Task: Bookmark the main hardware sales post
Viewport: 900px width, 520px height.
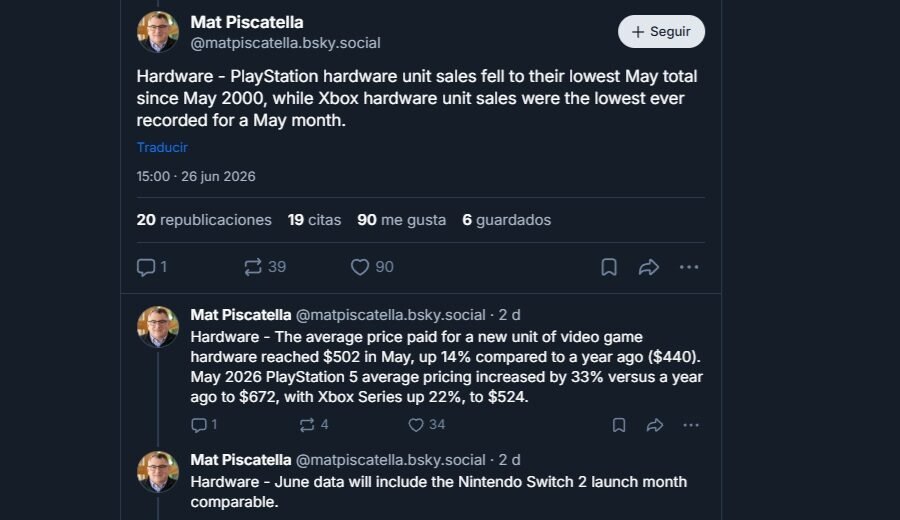Action: pyautogui.click(x=609, y=267)
